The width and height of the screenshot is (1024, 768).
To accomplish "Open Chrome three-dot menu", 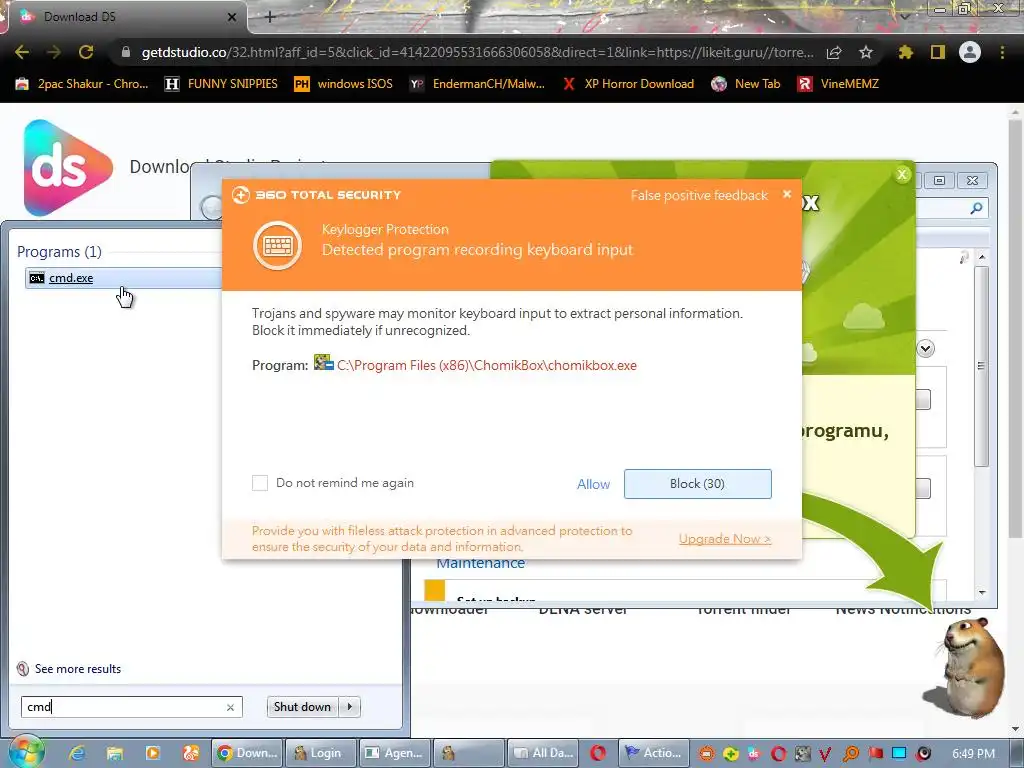I will [x=1002, y=52].
